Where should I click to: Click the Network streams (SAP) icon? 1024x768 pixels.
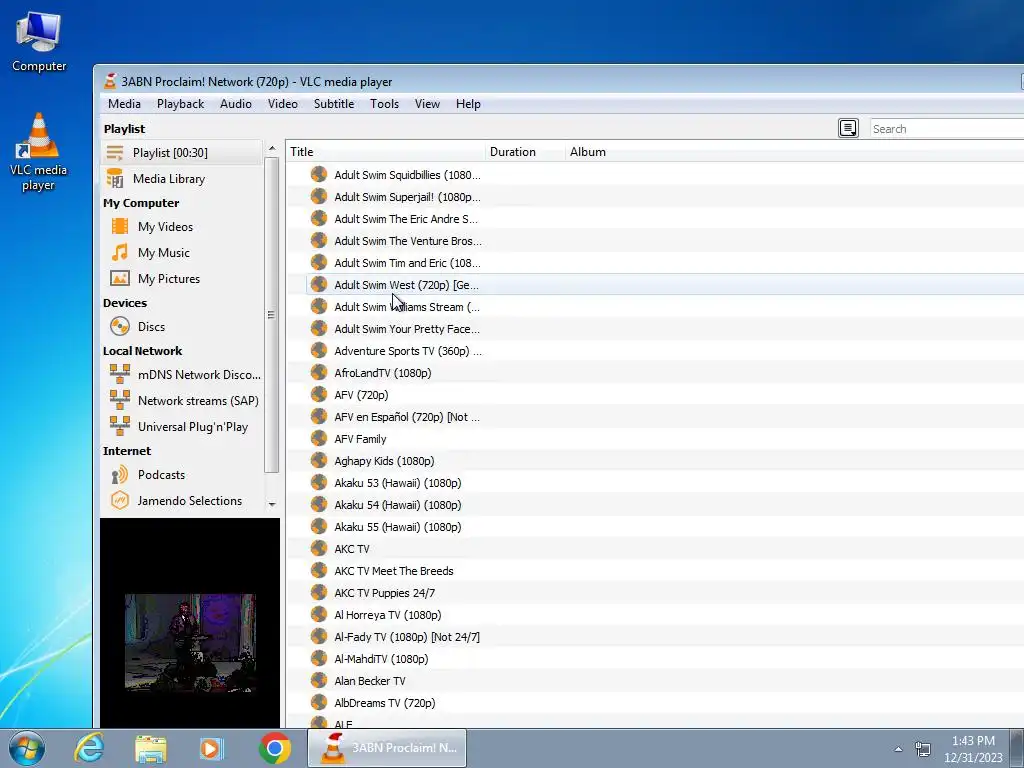pos(120,400)
